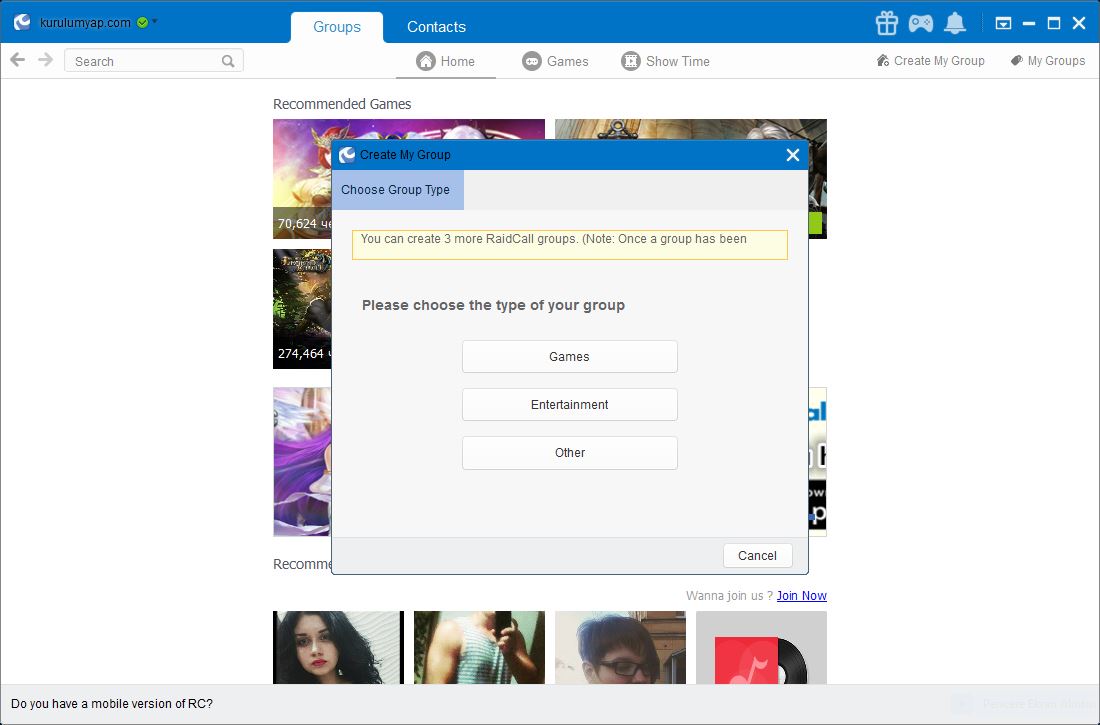Open online status dropdown next to username
Screen dimensions: 1100x725
click(155, 21)
